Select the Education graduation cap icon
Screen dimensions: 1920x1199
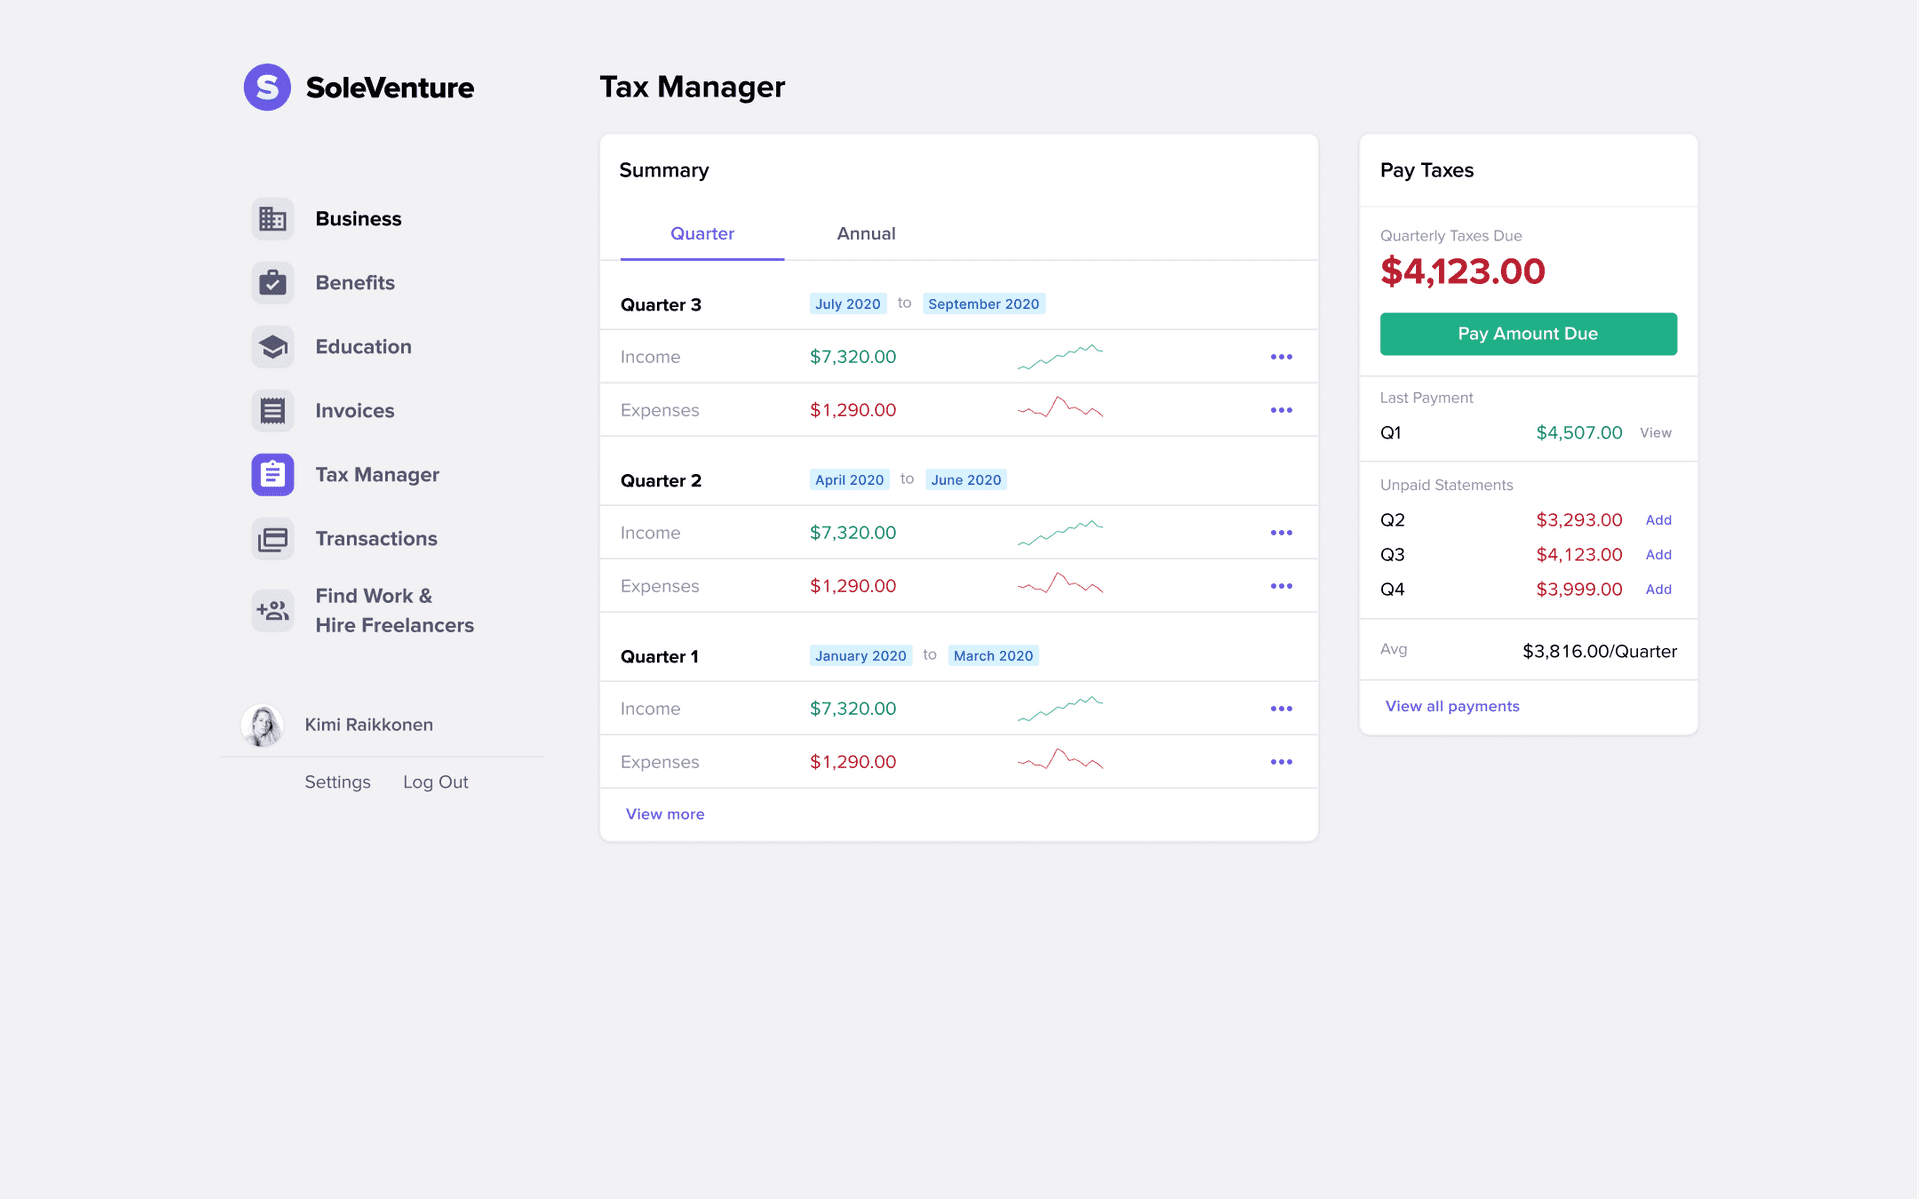click(272, 347)
